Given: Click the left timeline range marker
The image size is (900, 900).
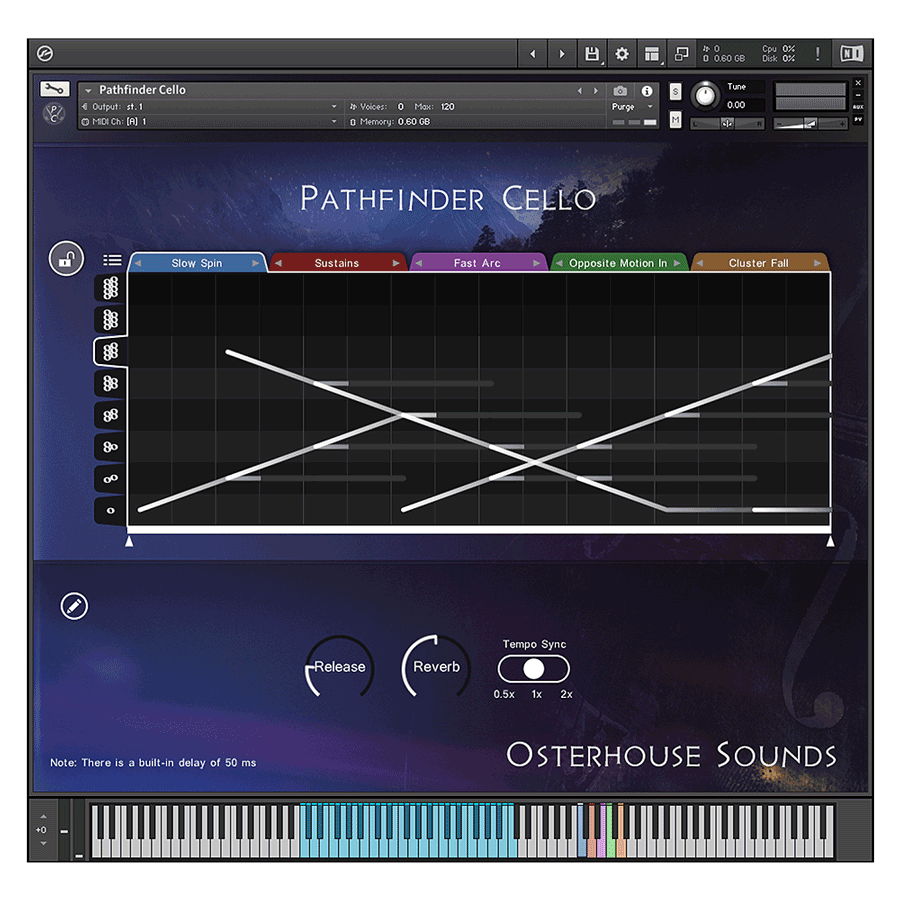Looking at the screenshot, I should [129, 541].
